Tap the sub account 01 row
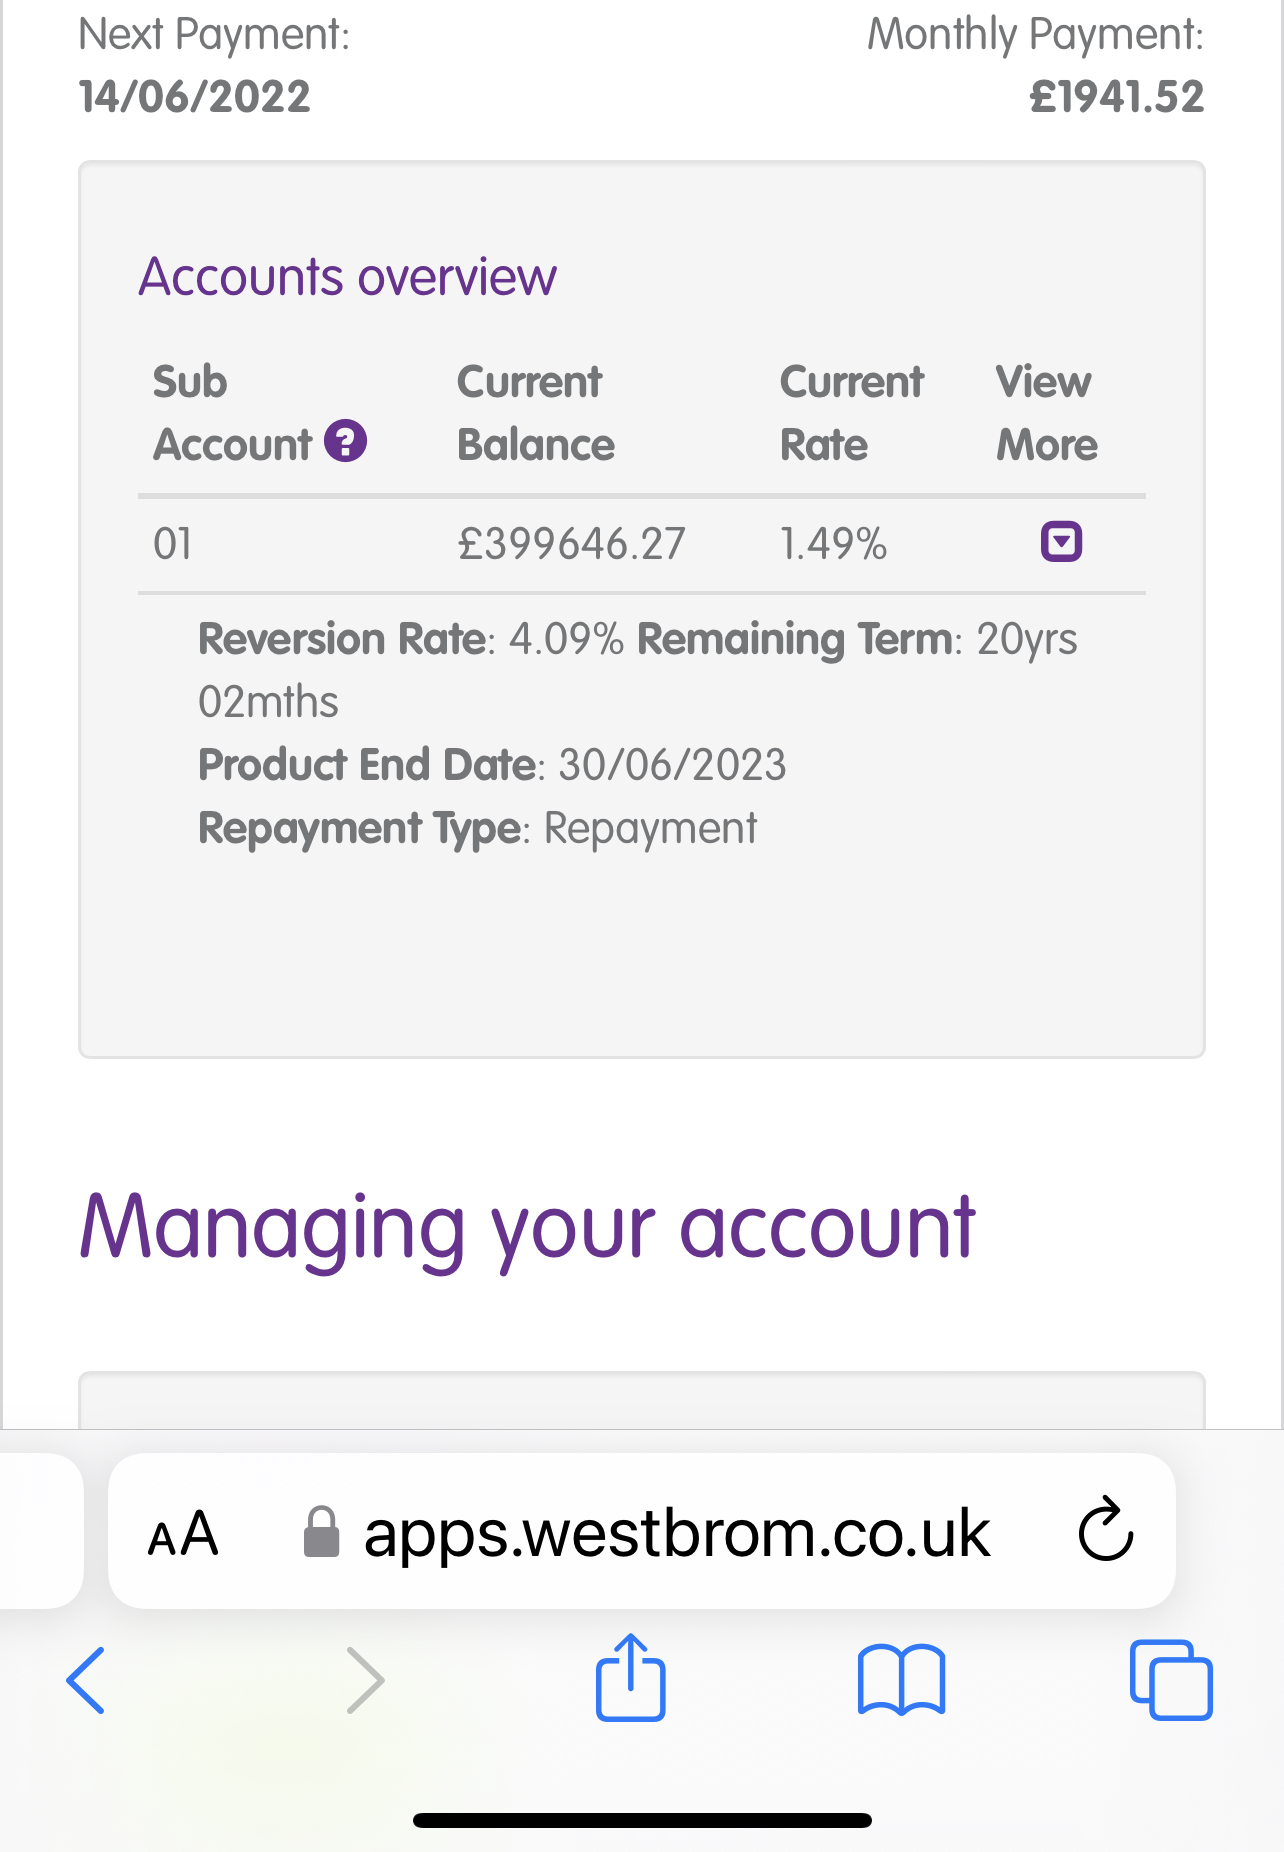Image resolution: width=1284 pixels, height=1852 pixels. point(641,544)
